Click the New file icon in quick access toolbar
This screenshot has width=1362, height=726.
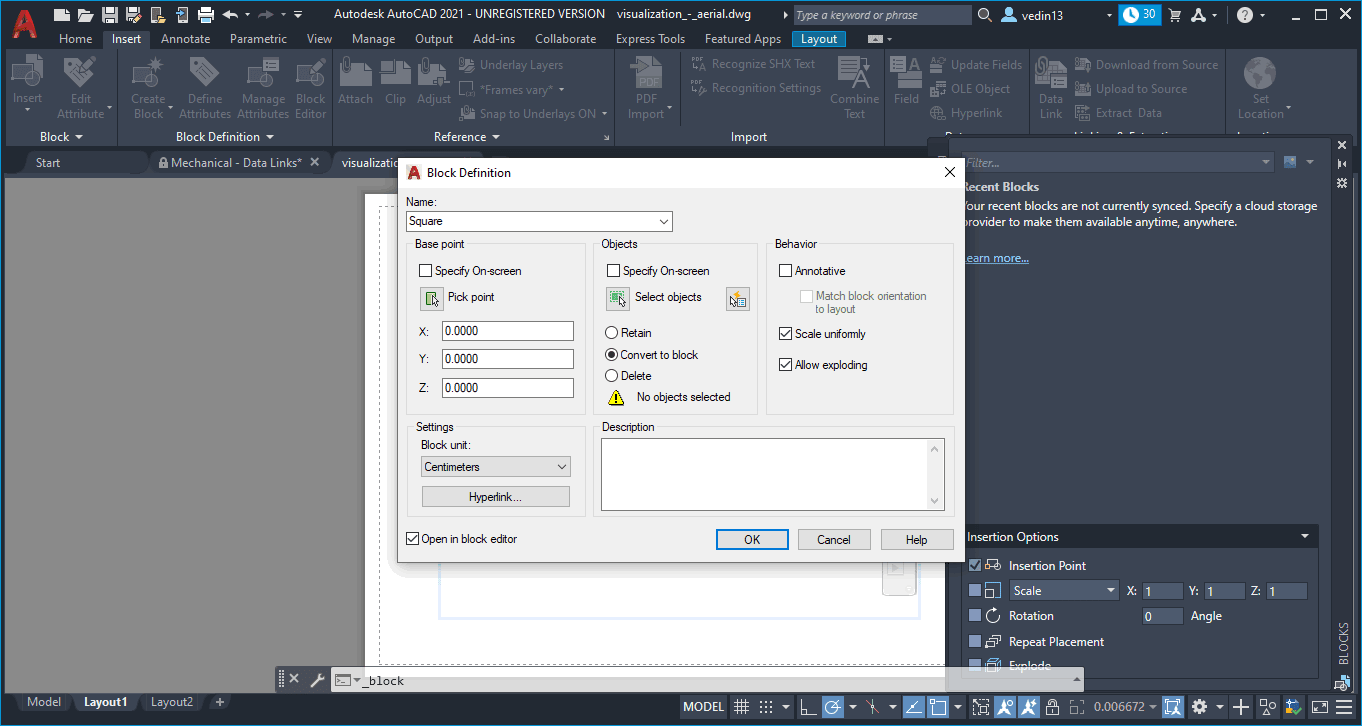(62, 14)
